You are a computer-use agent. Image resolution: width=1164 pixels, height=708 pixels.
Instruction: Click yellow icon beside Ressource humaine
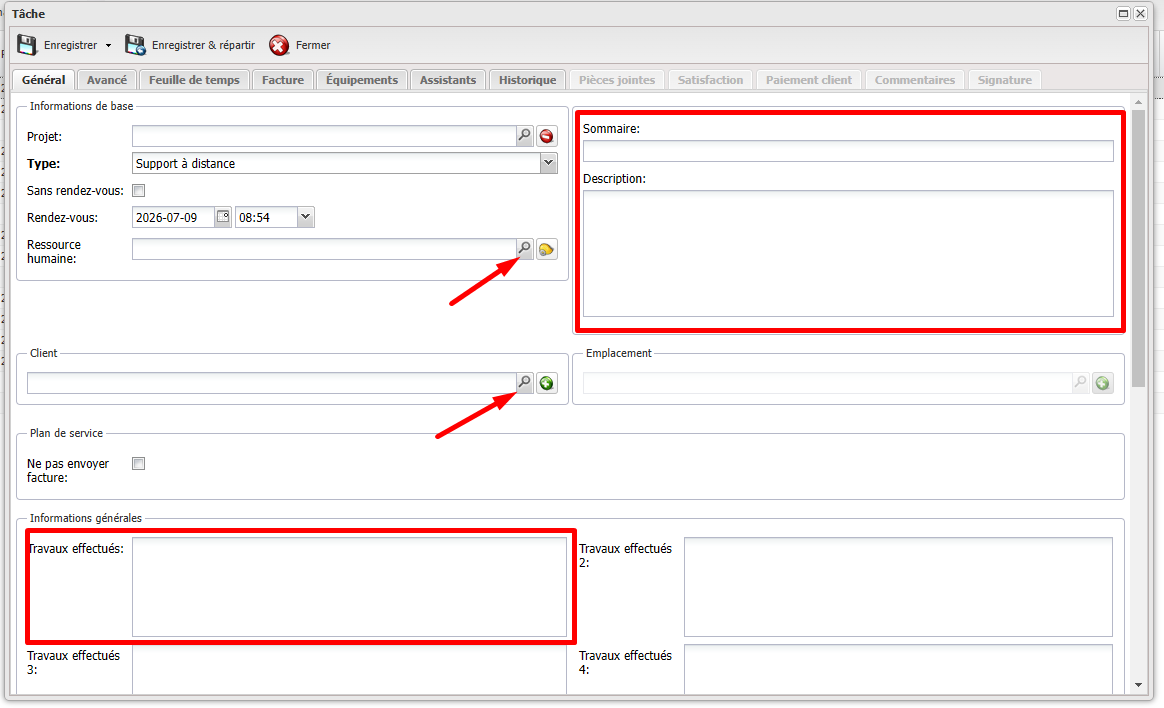click(547, 249)
